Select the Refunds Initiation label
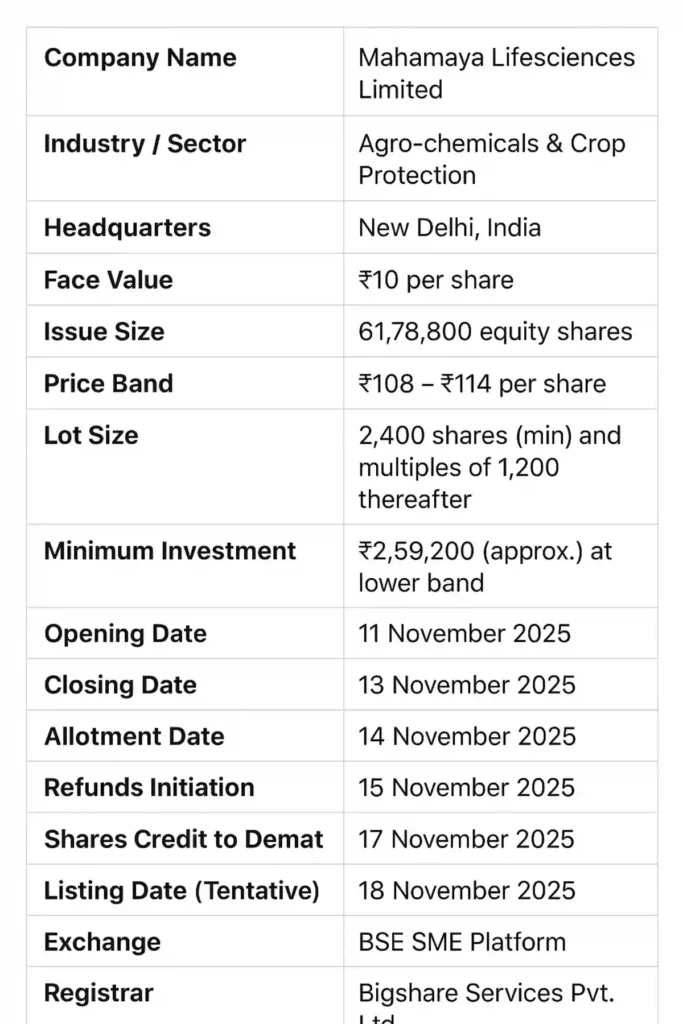Image resolution: width=683 pixels, height=1024 pixels. point(149,788)
